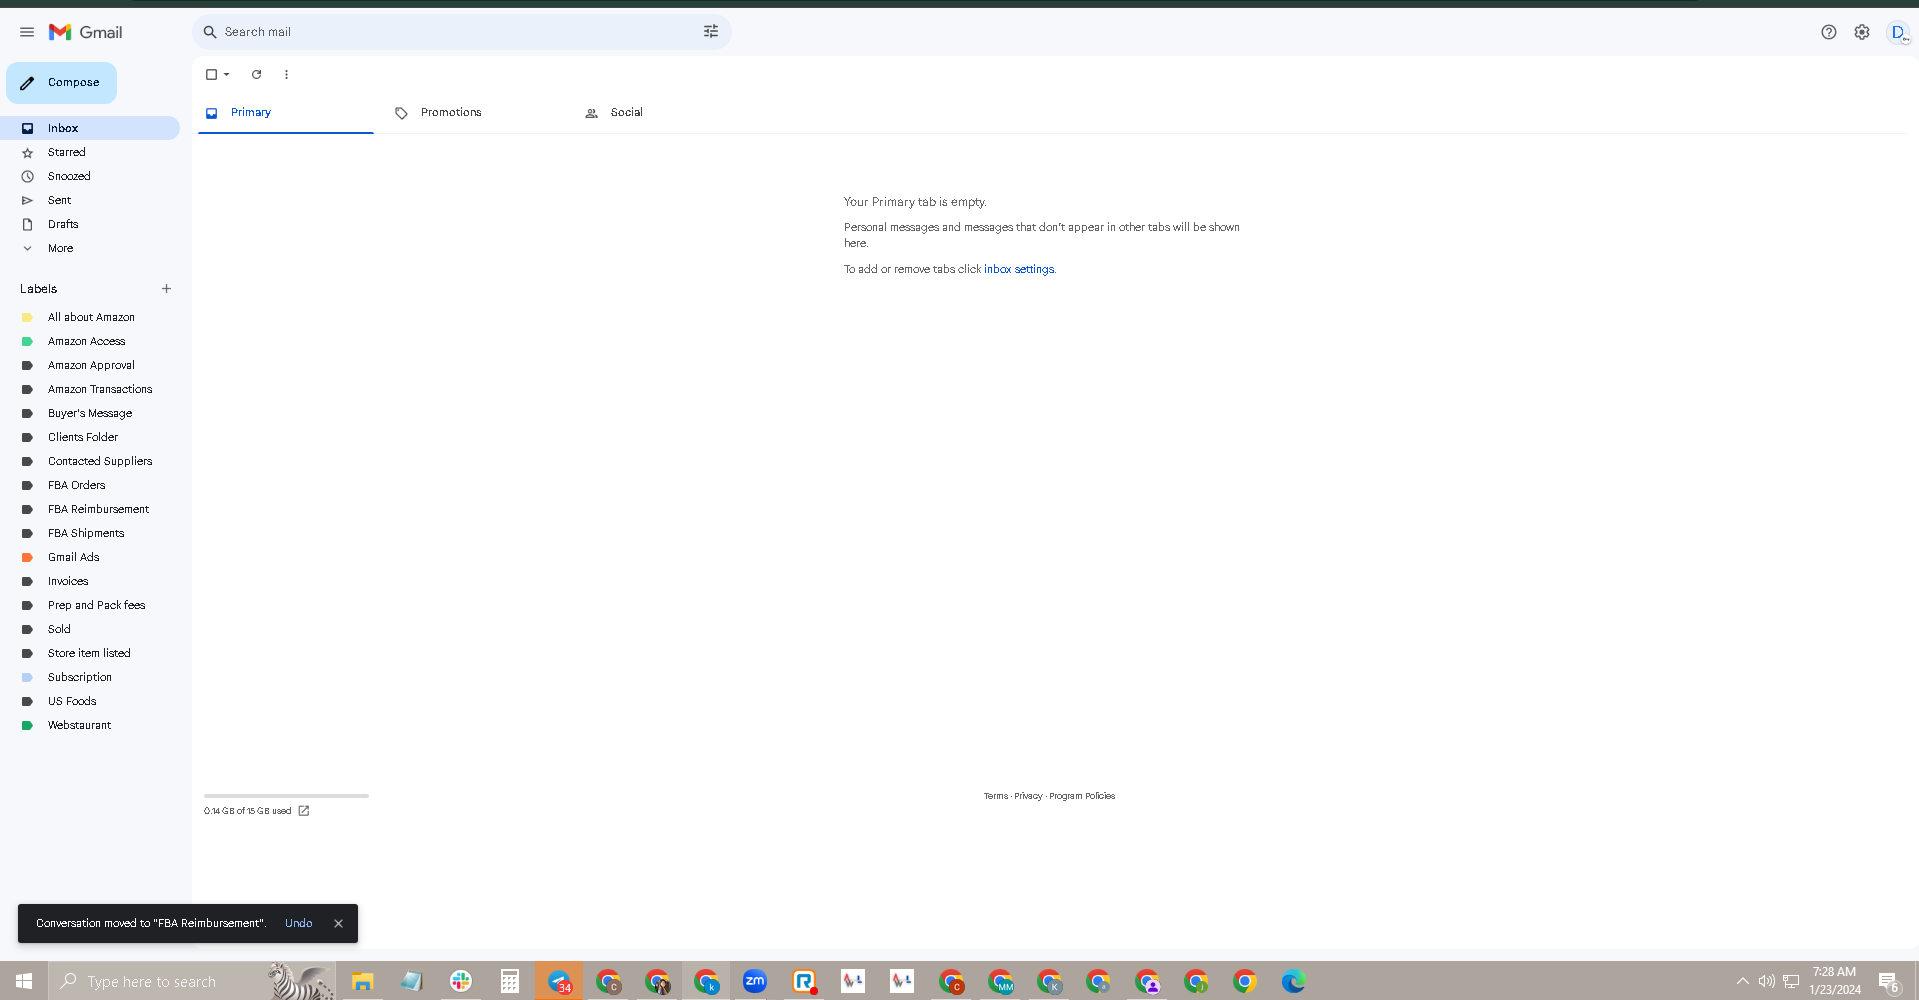Click the storage usage progress bar
The height and width of the screenshot is (1000, 1919).
click(x=286, y=796)
